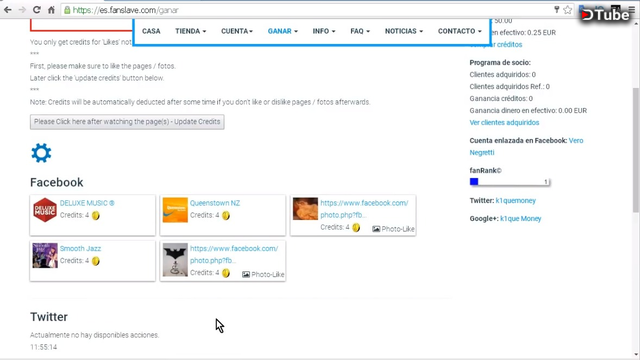Click the fanRank progress bar
Image resolution: width=640 pixels, height=360 pixels.
[510, 182]
